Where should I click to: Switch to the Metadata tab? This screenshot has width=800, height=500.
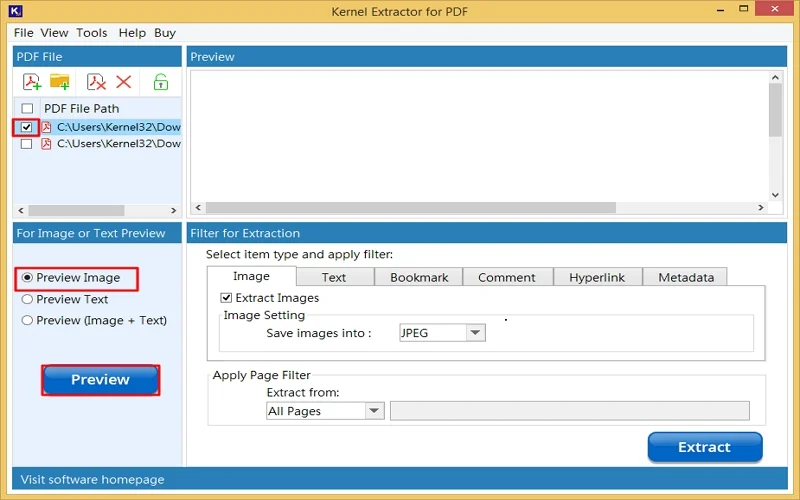686,278
